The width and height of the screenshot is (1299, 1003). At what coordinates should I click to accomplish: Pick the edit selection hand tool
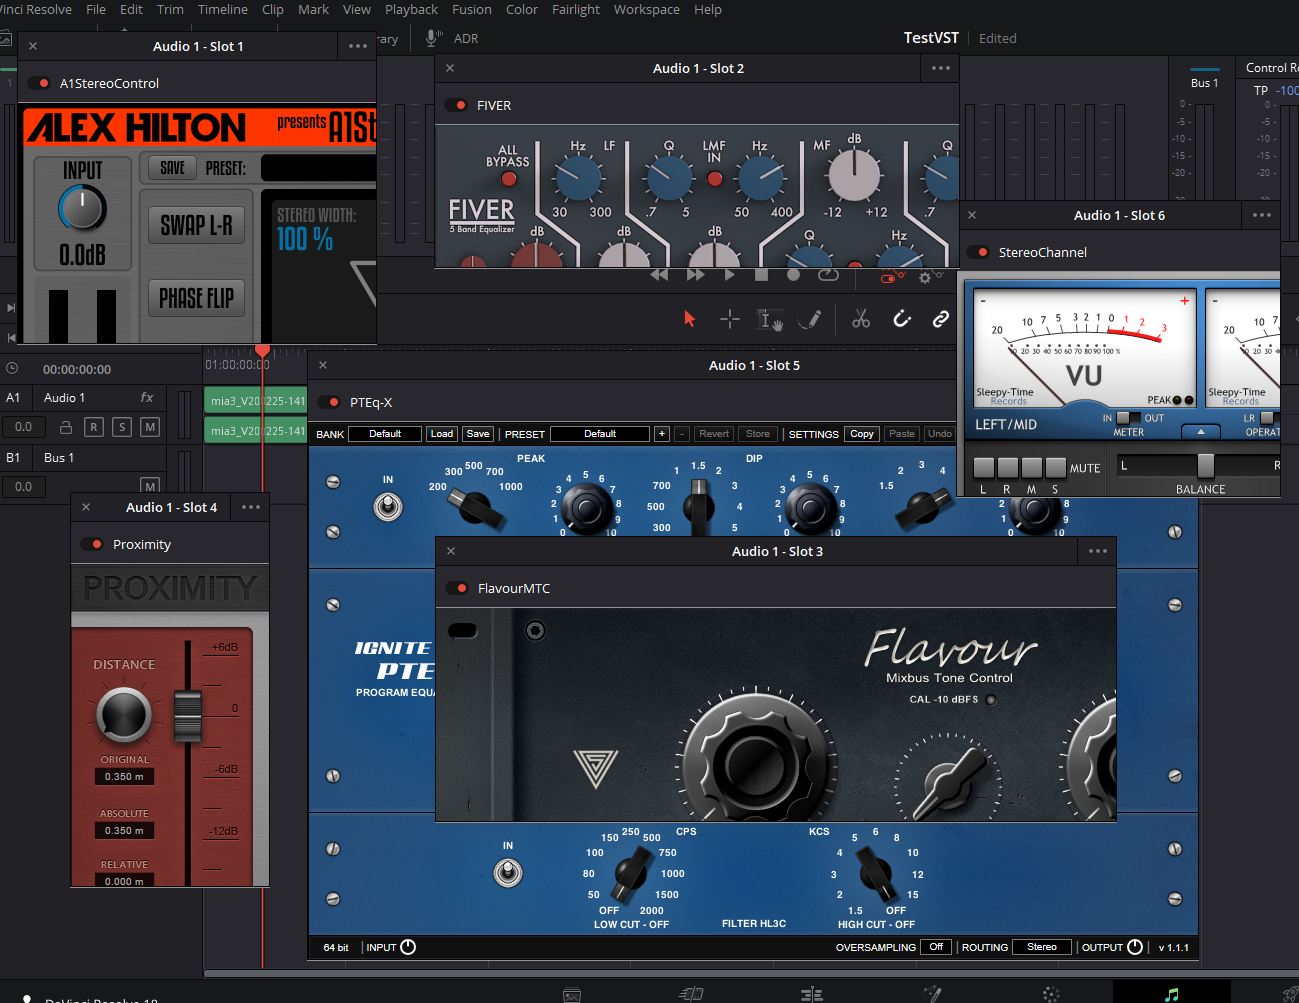click(770, 319)
